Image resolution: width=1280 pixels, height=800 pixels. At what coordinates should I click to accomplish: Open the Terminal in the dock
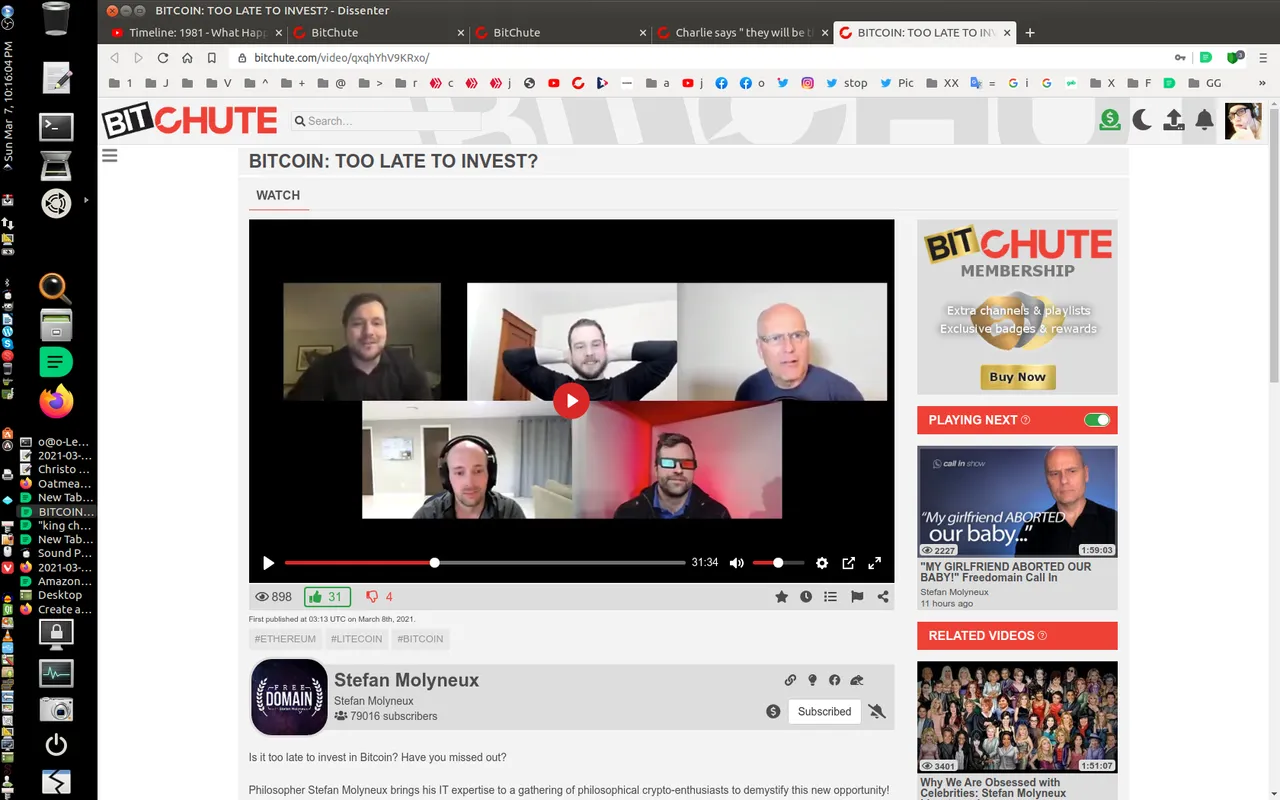tap(56, 127)
